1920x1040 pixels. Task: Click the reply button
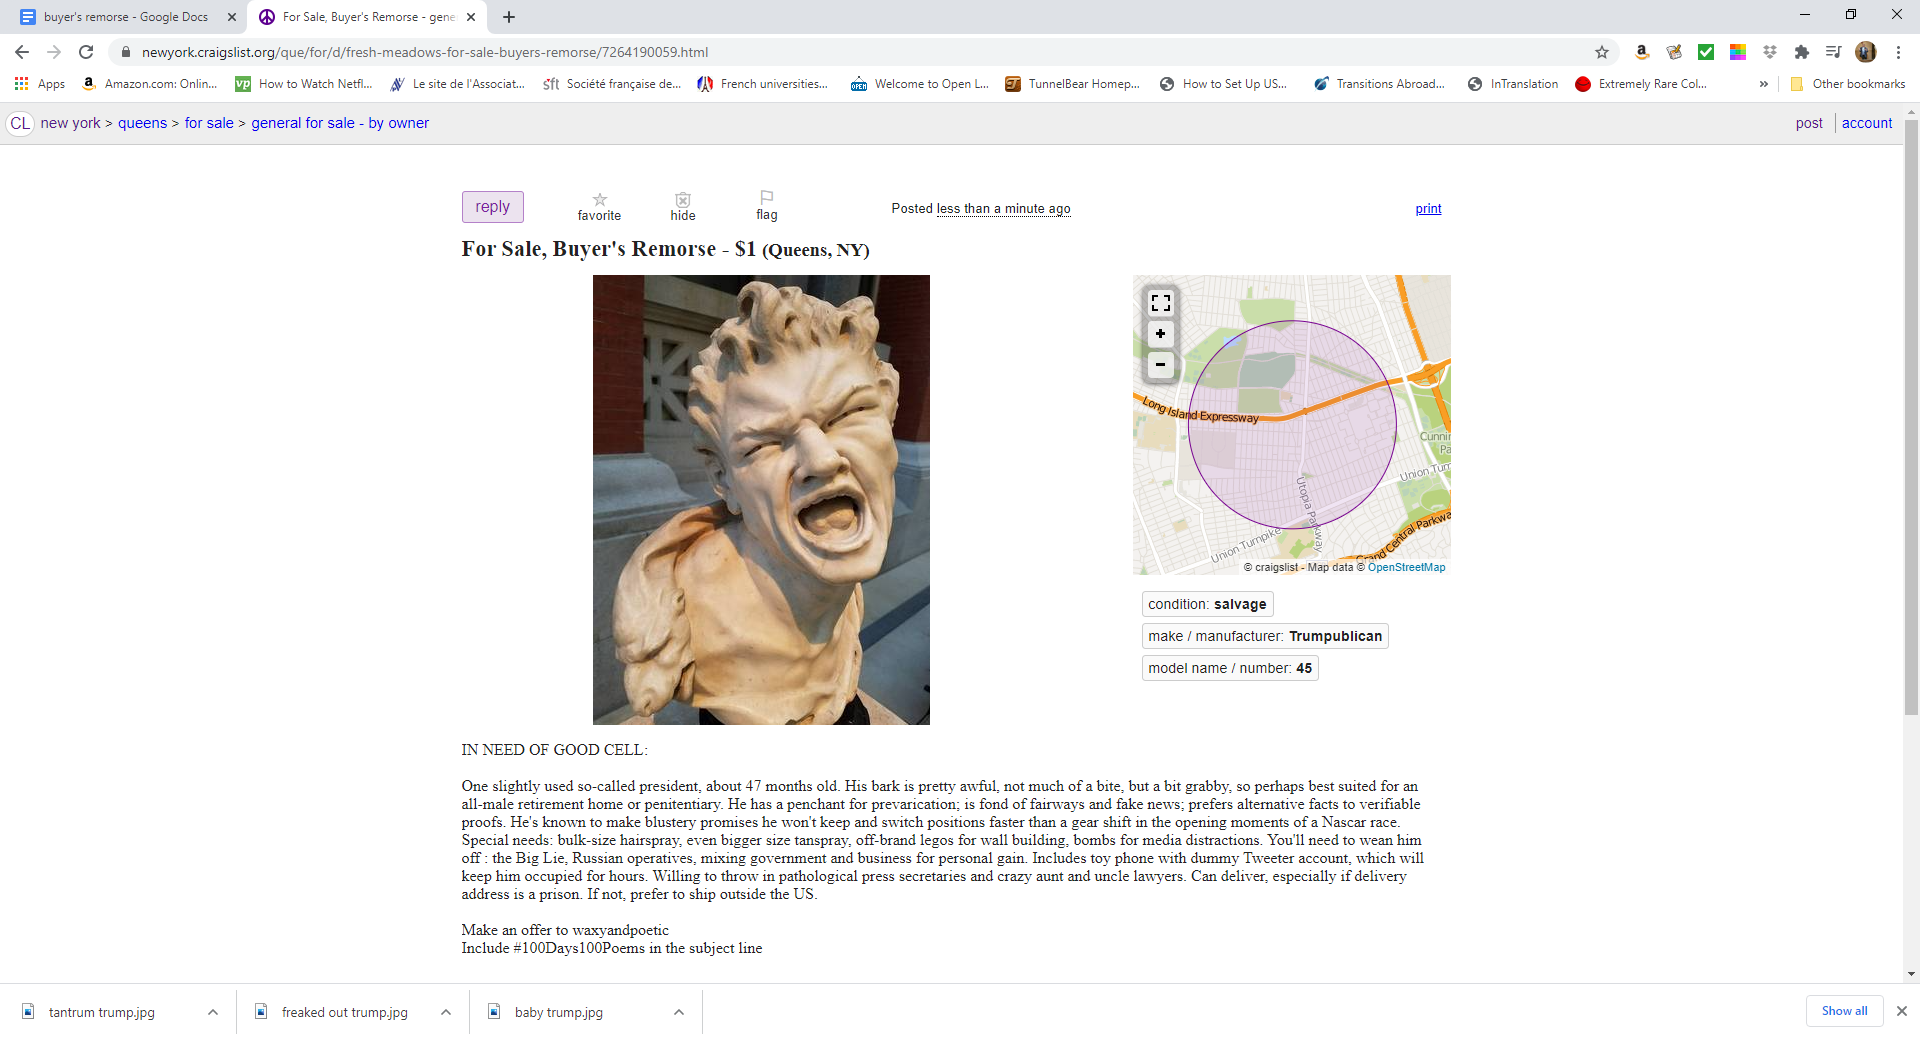click(493, 207)
